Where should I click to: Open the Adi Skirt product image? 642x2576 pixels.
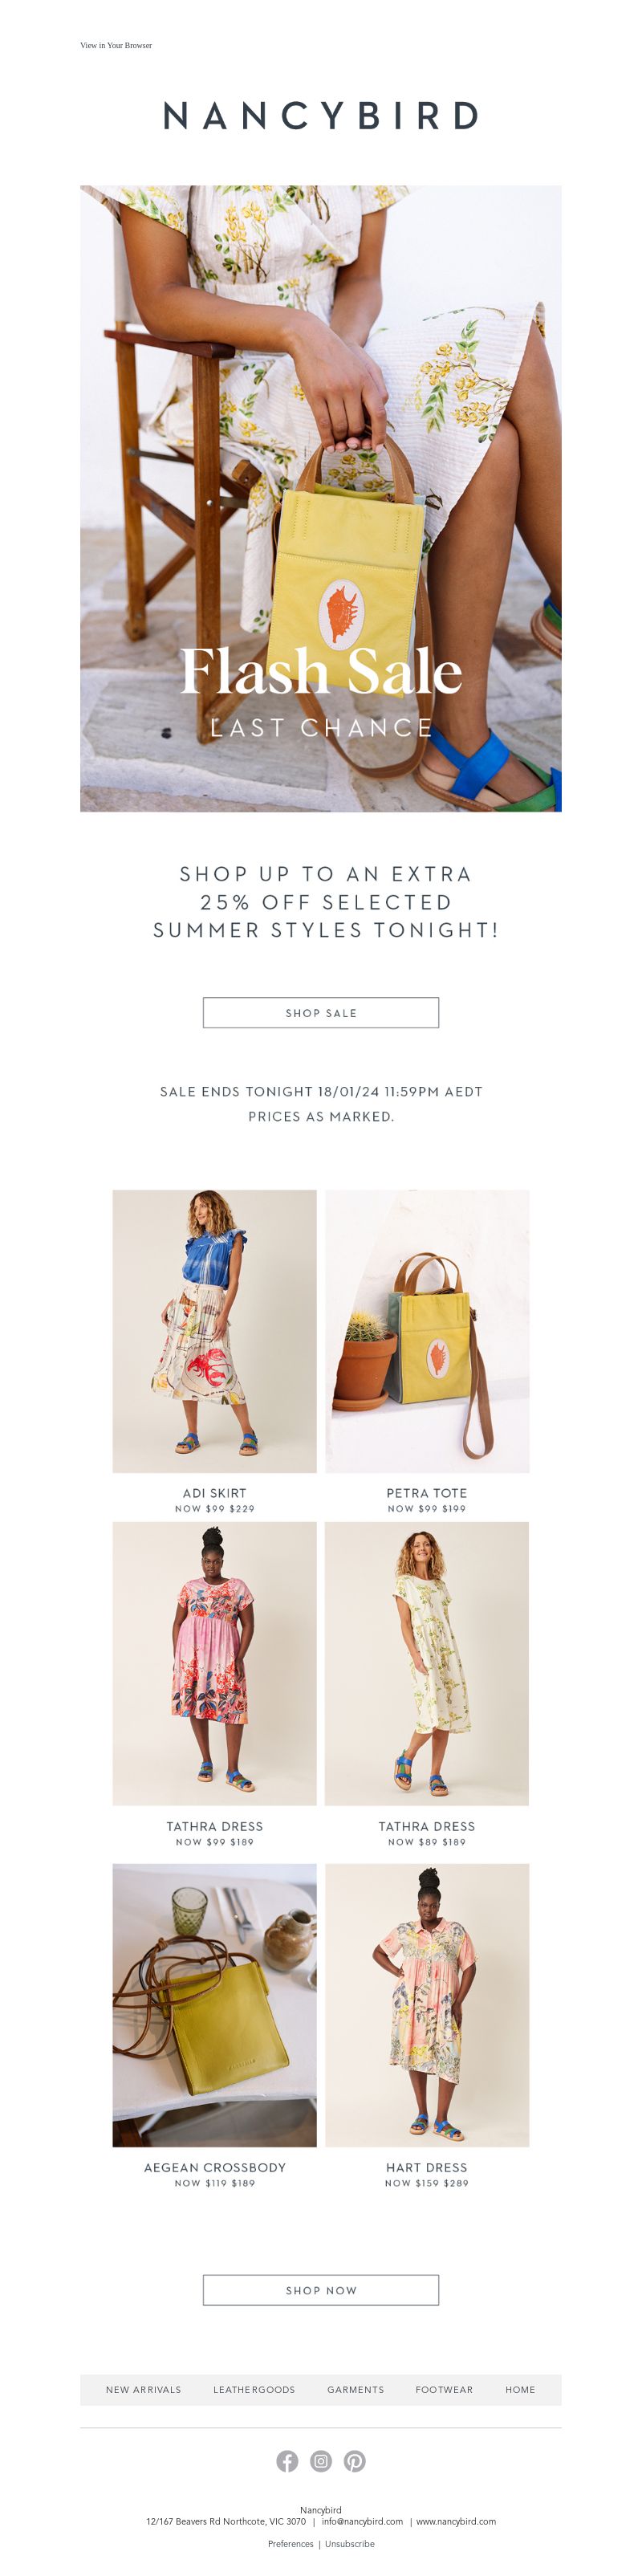(214, 1331)
